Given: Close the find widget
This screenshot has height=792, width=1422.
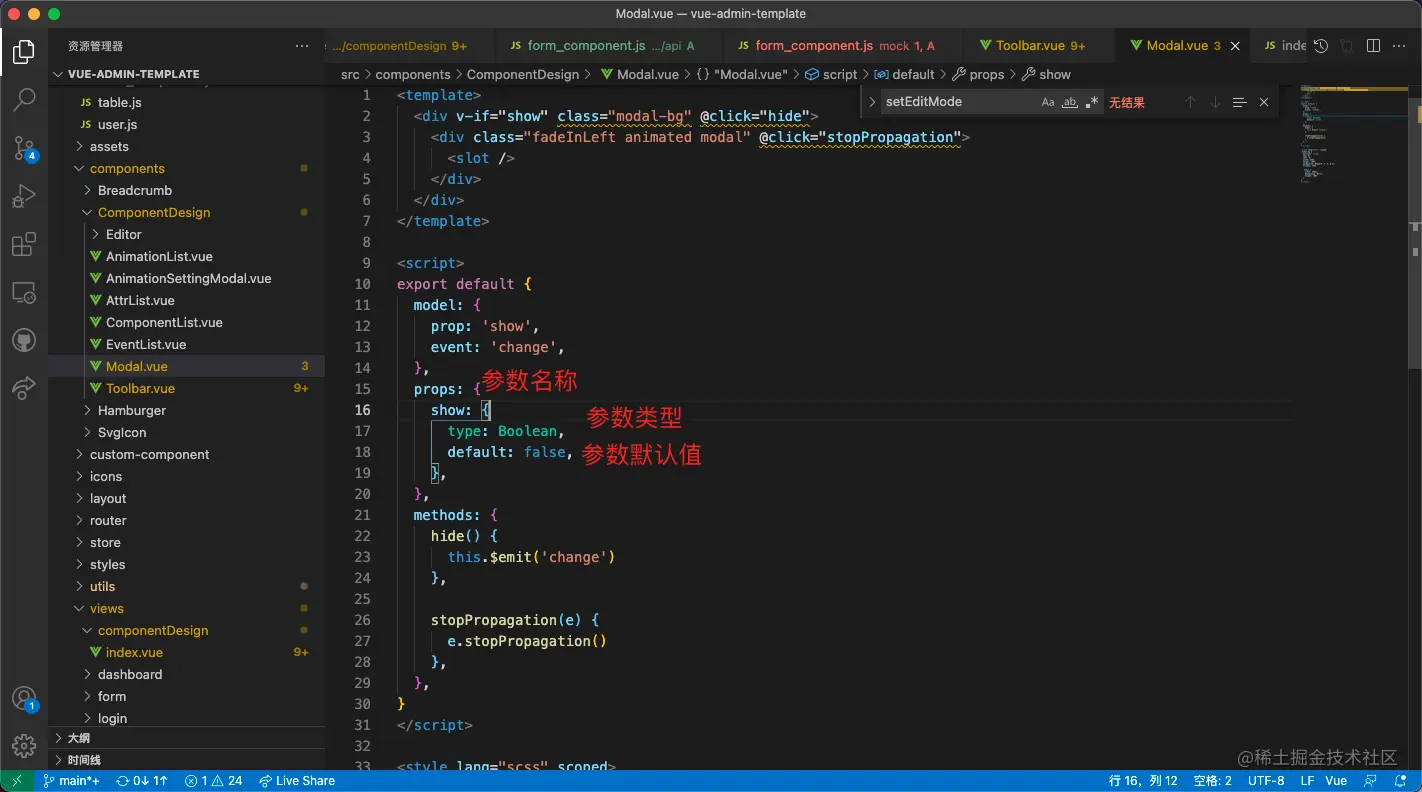Looking at the screenshot, I should click(x=1264, y=102).
